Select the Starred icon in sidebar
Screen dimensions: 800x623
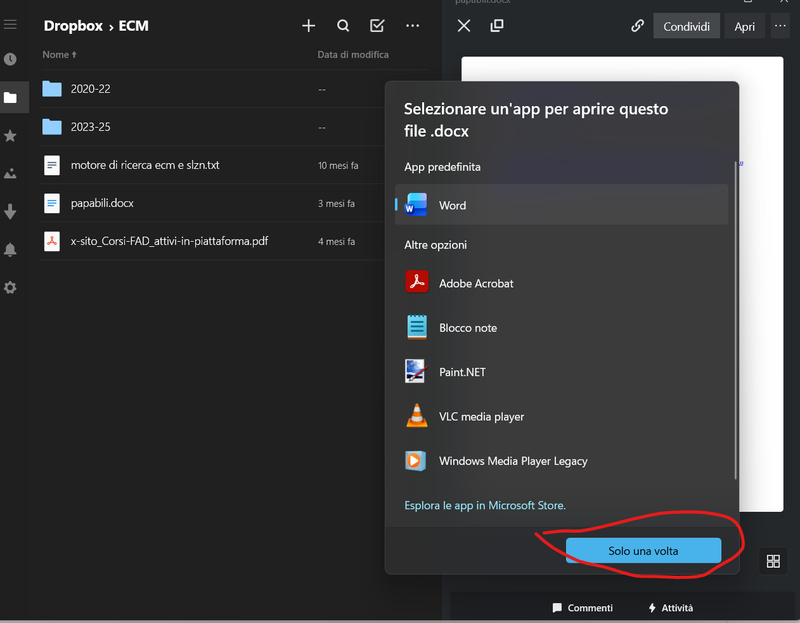(x=10, y=135)
